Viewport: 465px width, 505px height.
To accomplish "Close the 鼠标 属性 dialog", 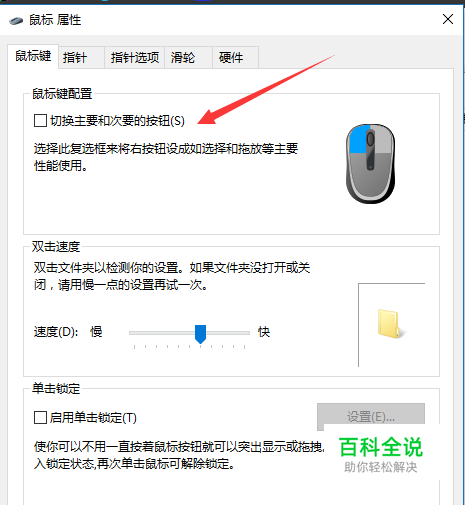I will (x=448, y=19).
